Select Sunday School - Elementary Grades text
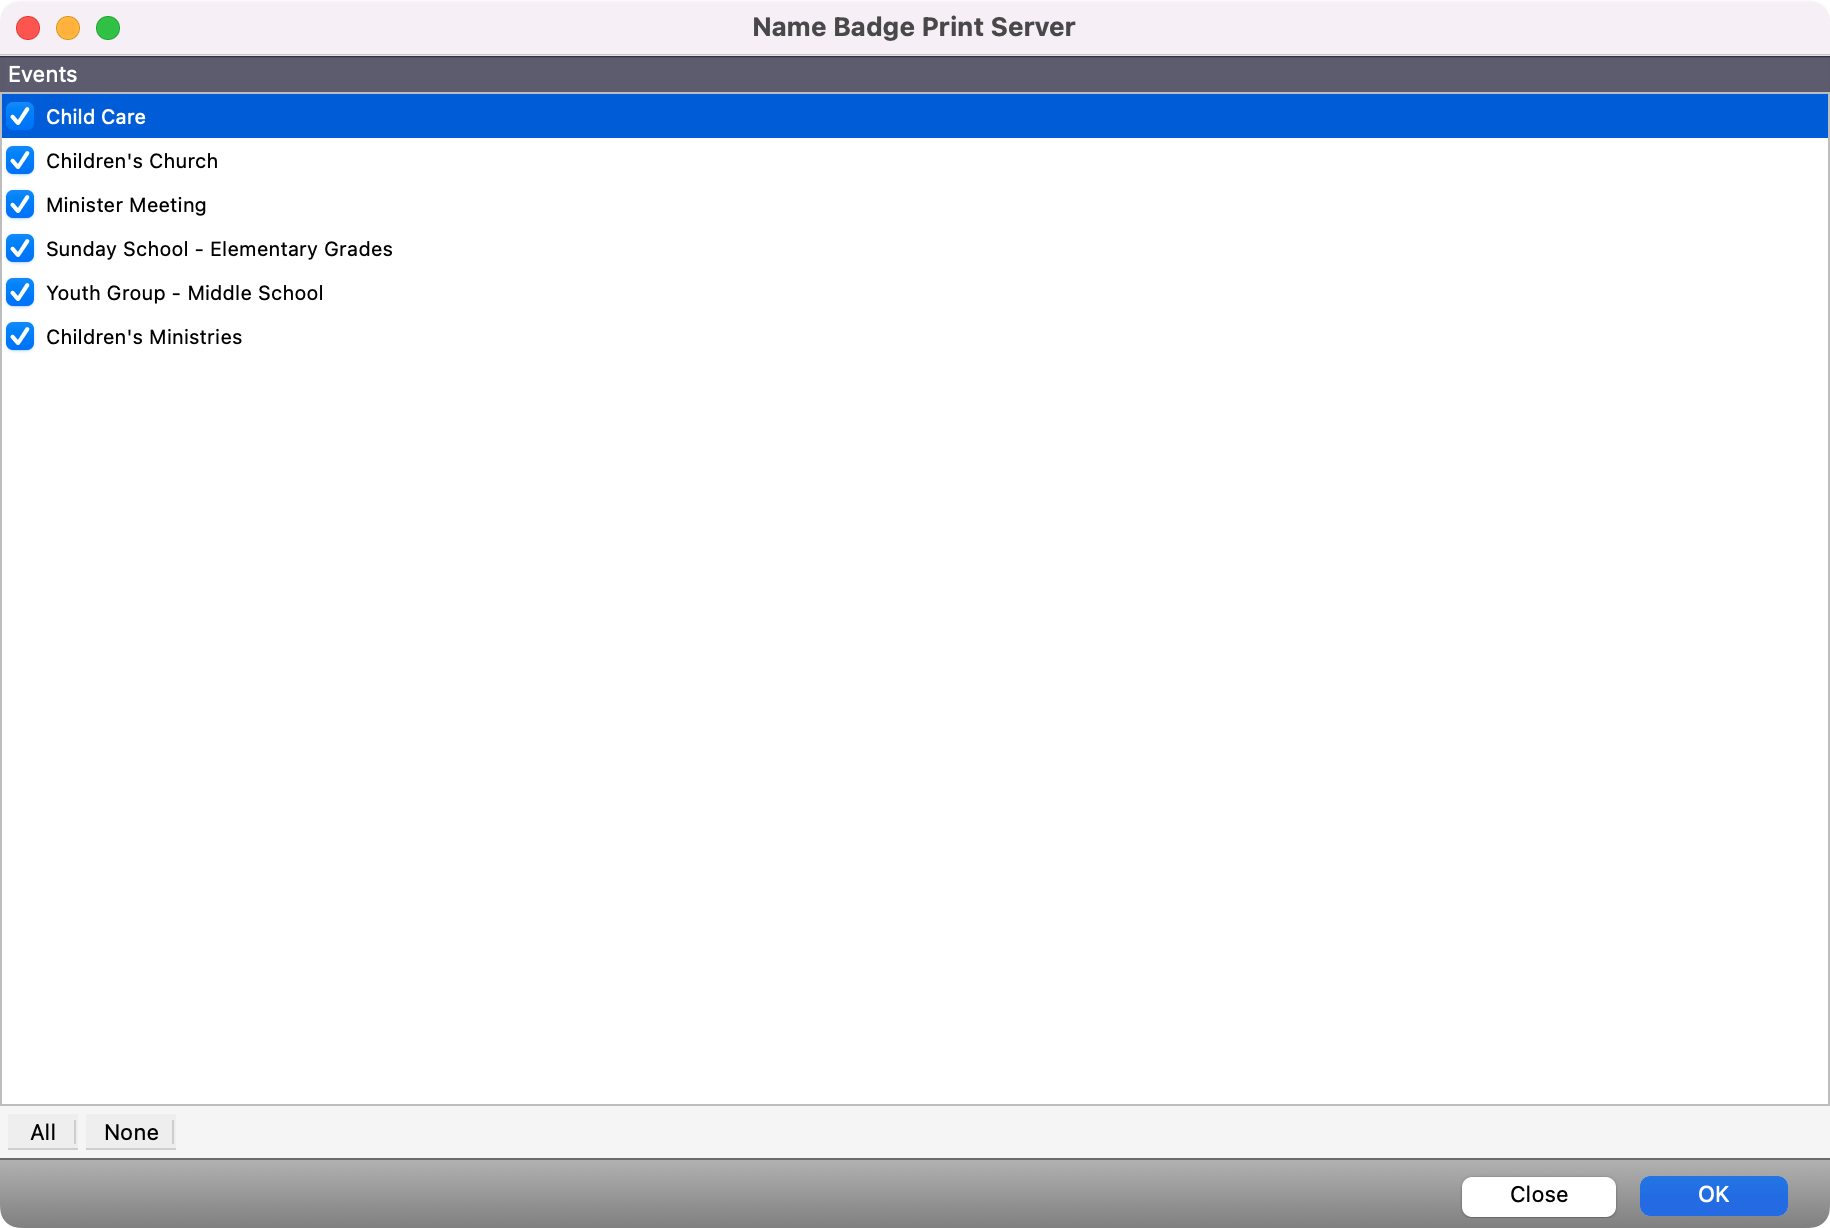1830x1228 pixels. [219, 249]
